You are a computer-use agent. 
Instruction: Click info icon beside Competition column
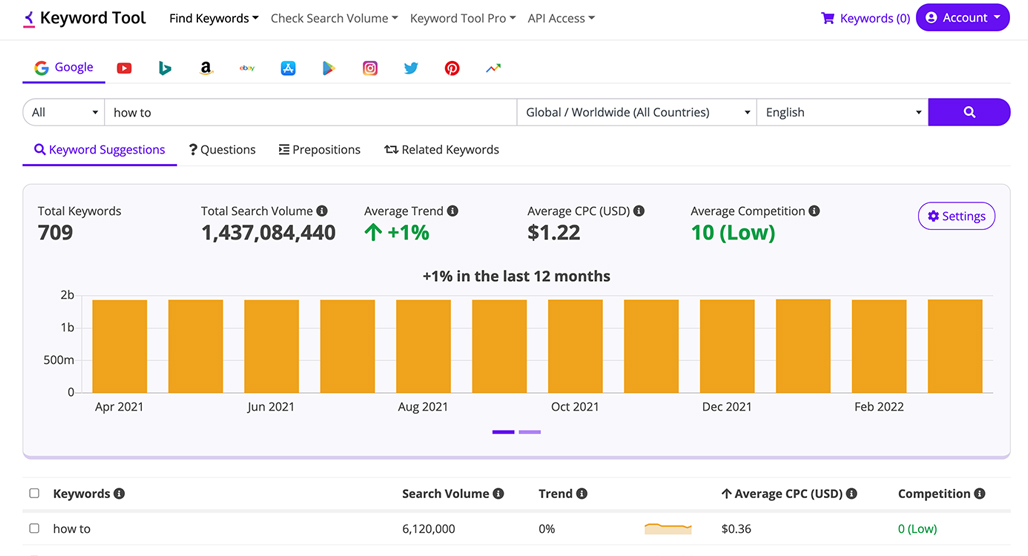(x=979, y=494)
